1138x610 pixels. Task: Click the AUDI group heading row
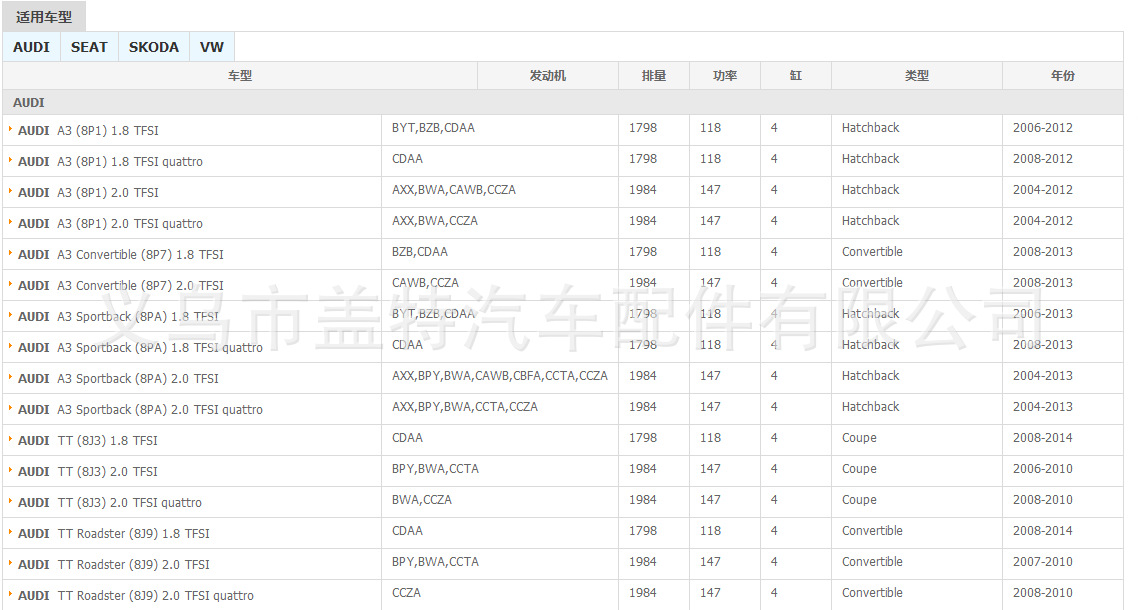563,102
